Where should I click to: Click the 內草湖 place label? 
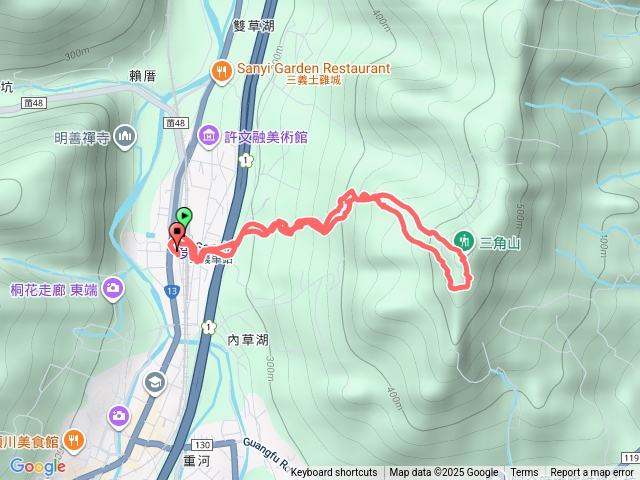[x=248, y=340]
